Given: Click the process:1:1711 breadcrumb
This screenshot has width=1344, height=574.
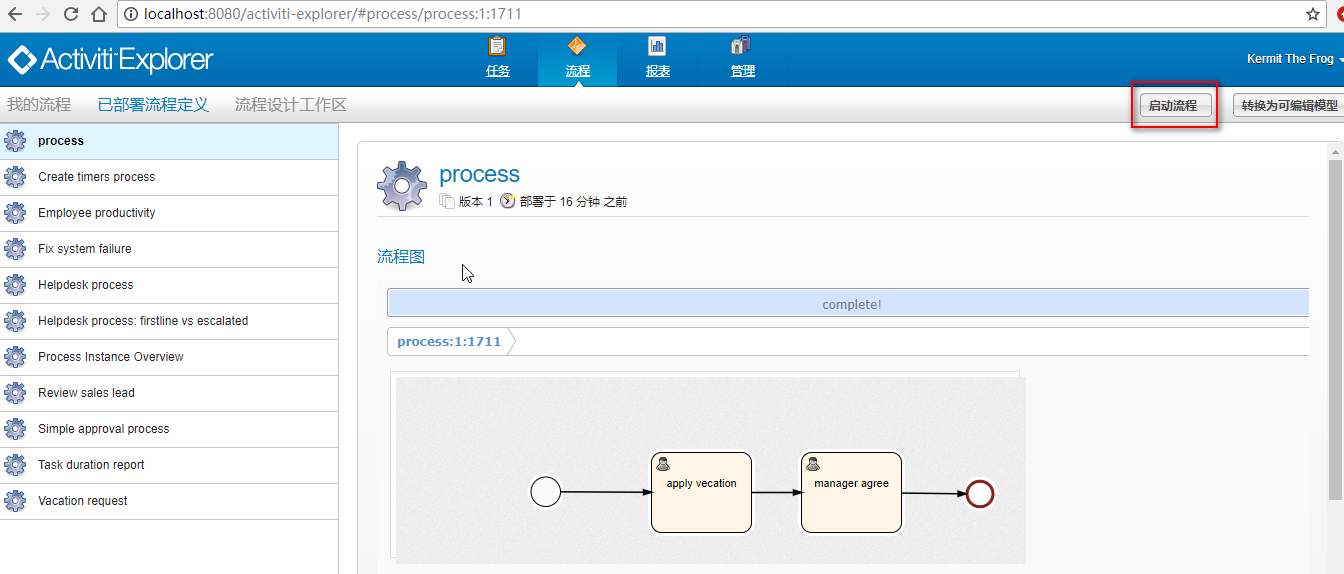Looking at the screenshot, I should [x=449, y=341].
